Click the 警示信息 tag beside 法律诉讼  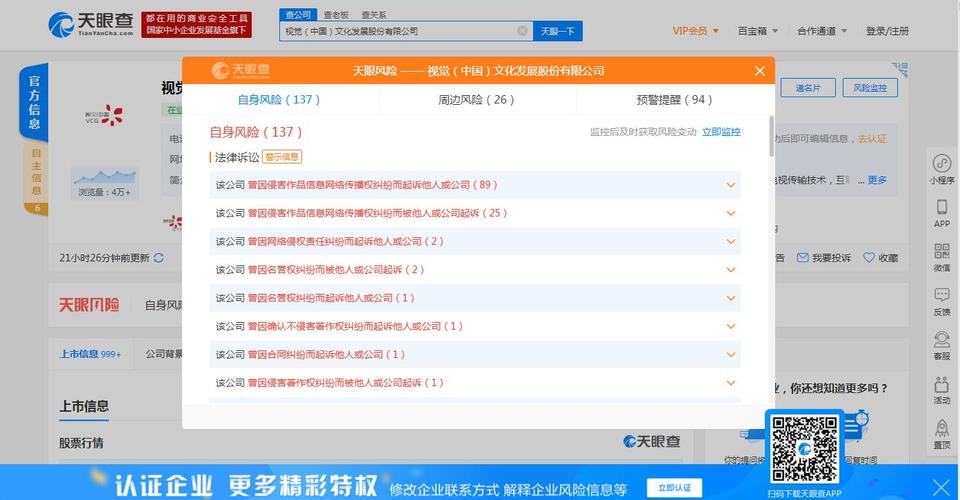click(282, 157)
